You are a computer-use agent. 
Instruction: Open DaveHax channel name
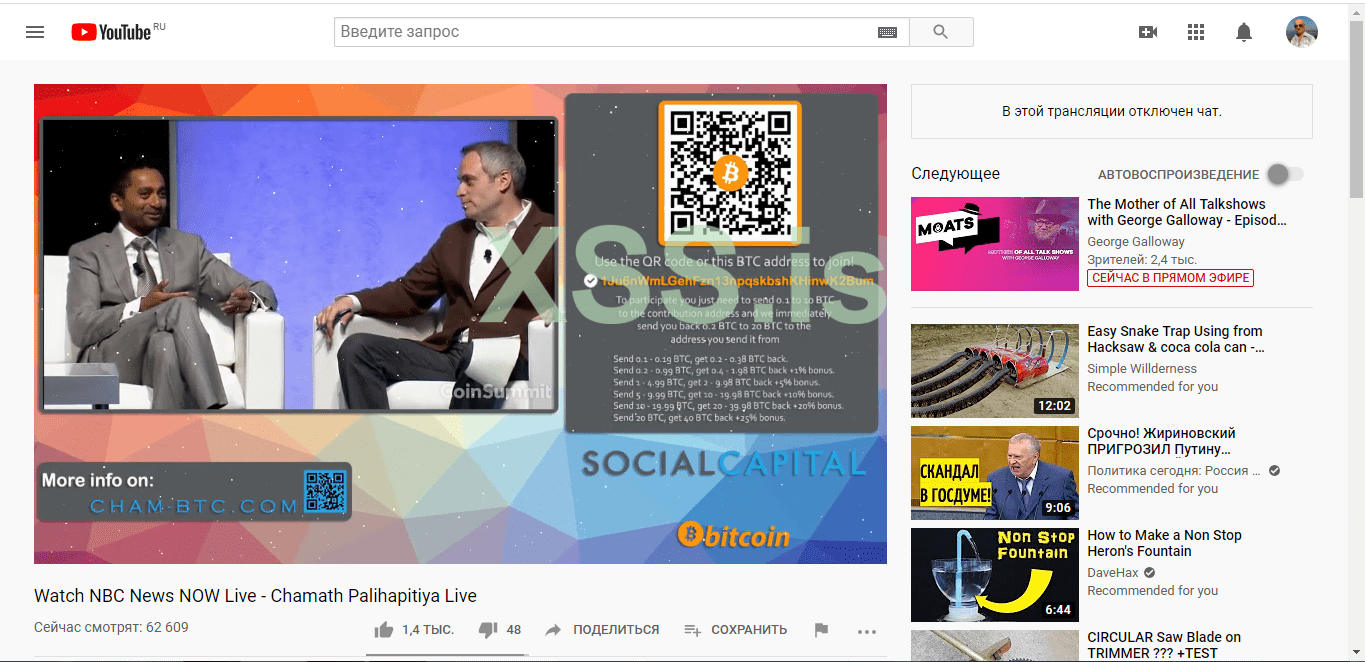(1114, 573)
